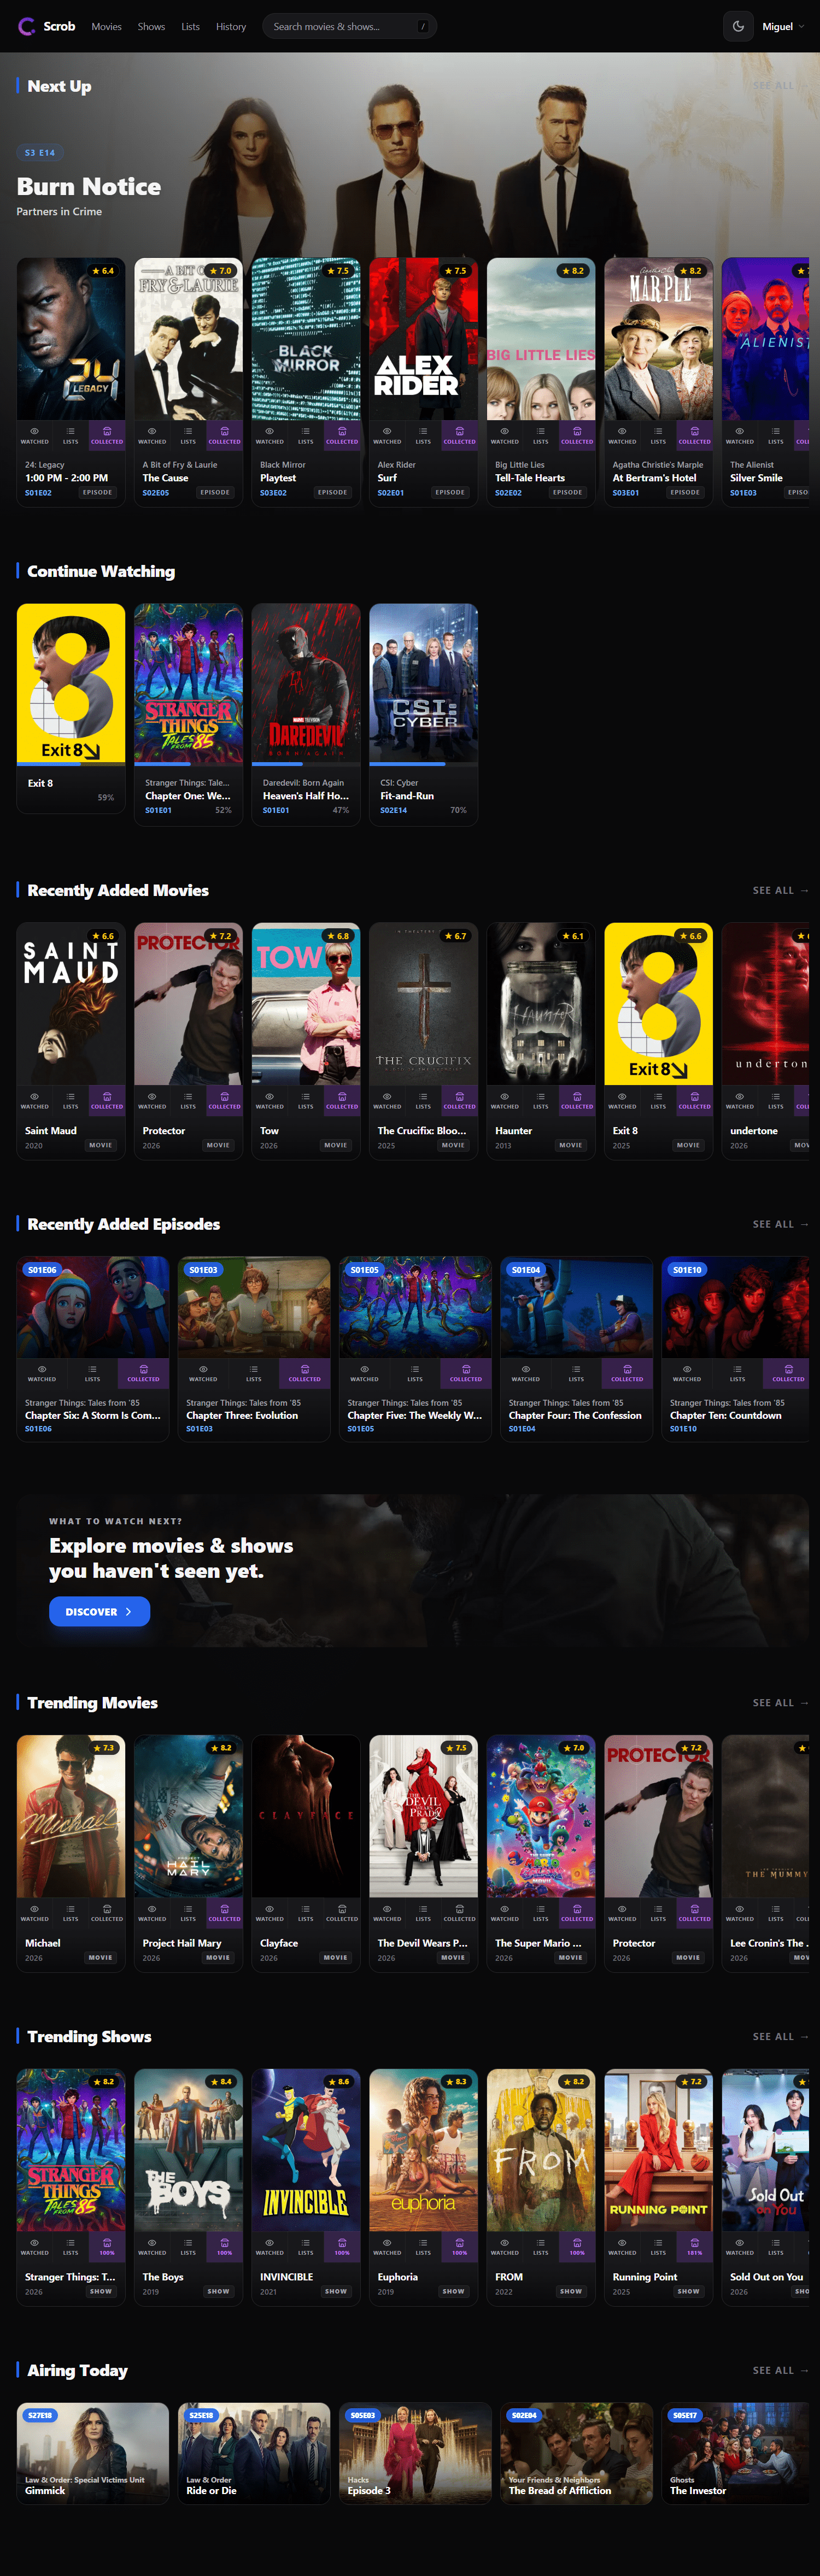Open Lists for INVINCIBLE
Viewport: 820px width, 2576px height.
[x=306, y=2246]
